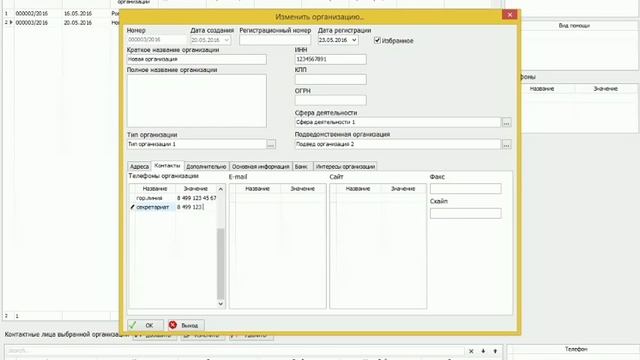Switch to the Дополнительно tab

tap(206, 167)
